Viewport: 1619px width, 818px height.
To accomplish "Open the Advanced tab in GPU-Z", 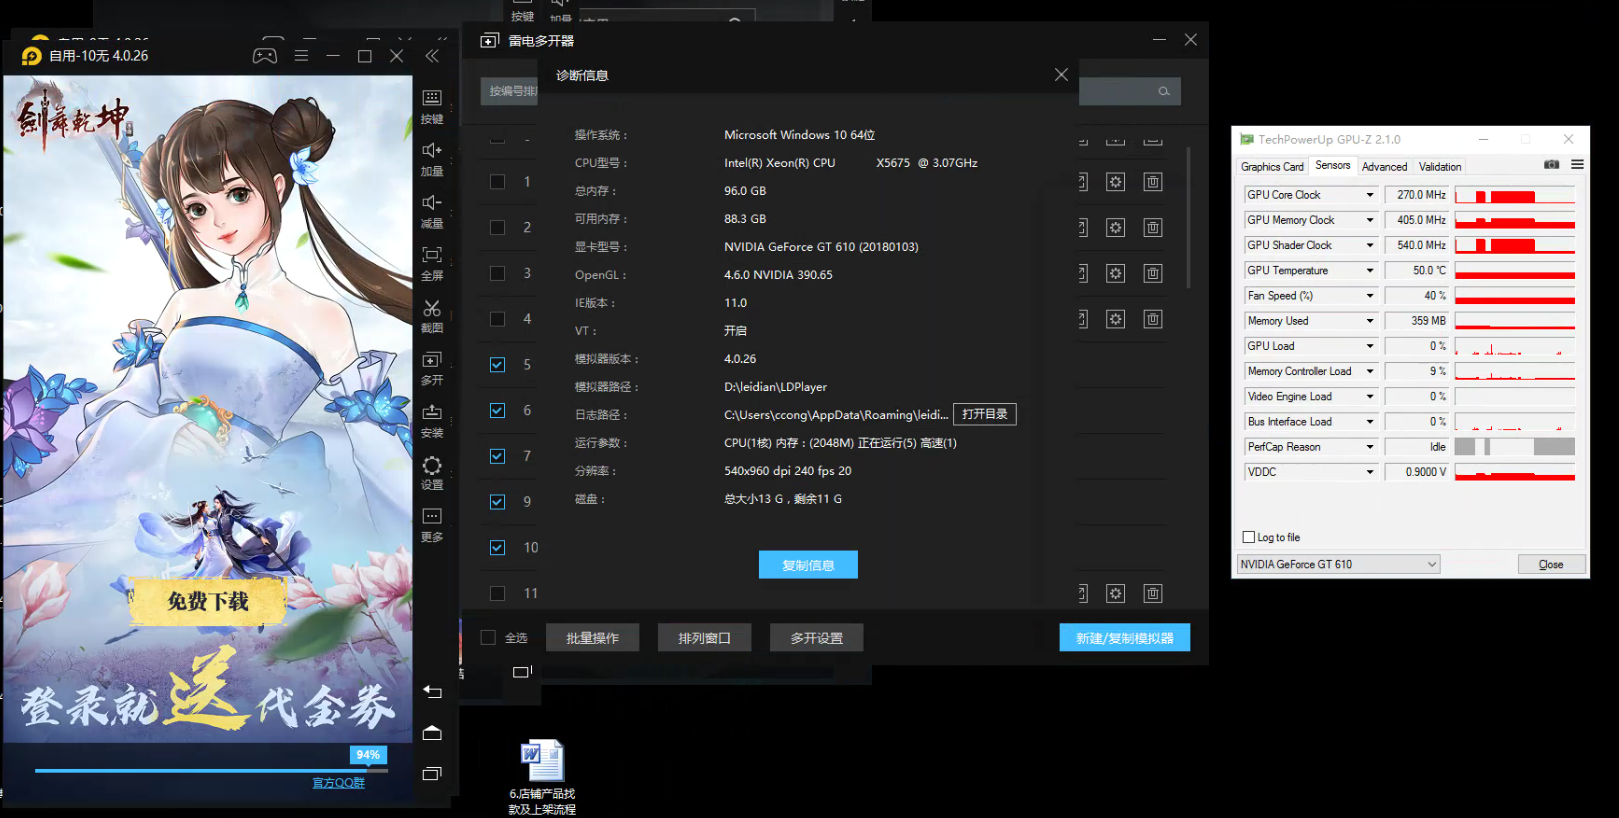I will click(1384, 167).
